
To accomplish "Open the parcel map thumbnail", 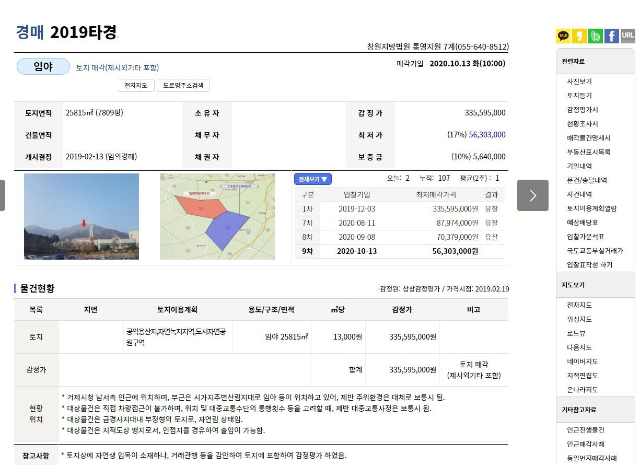I will [217, 216].
